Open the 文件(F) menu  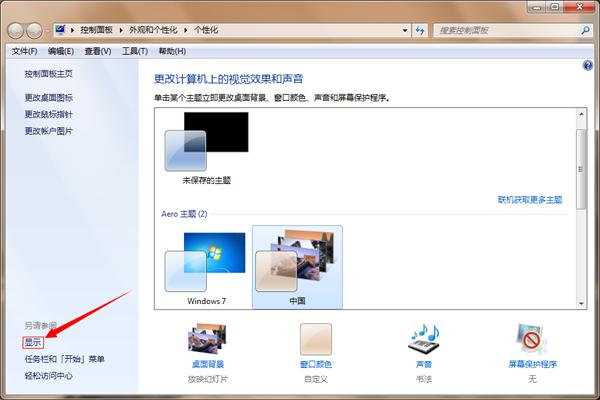coord(24,51)
